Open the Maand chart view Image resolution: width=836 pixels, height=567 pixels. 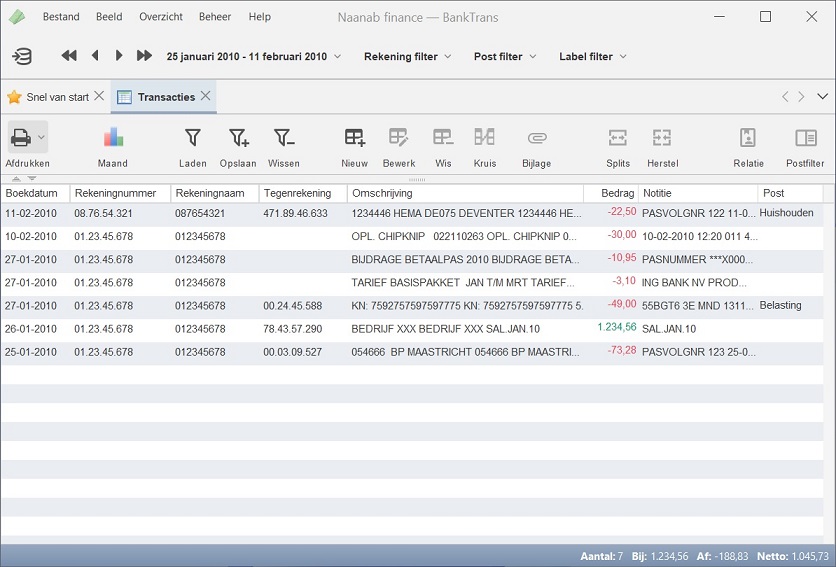(x=113, y=138)
